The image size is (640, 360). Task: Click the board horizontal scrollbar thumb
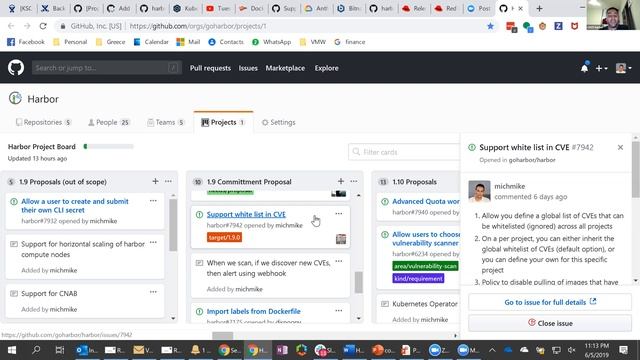click(222, 335)
